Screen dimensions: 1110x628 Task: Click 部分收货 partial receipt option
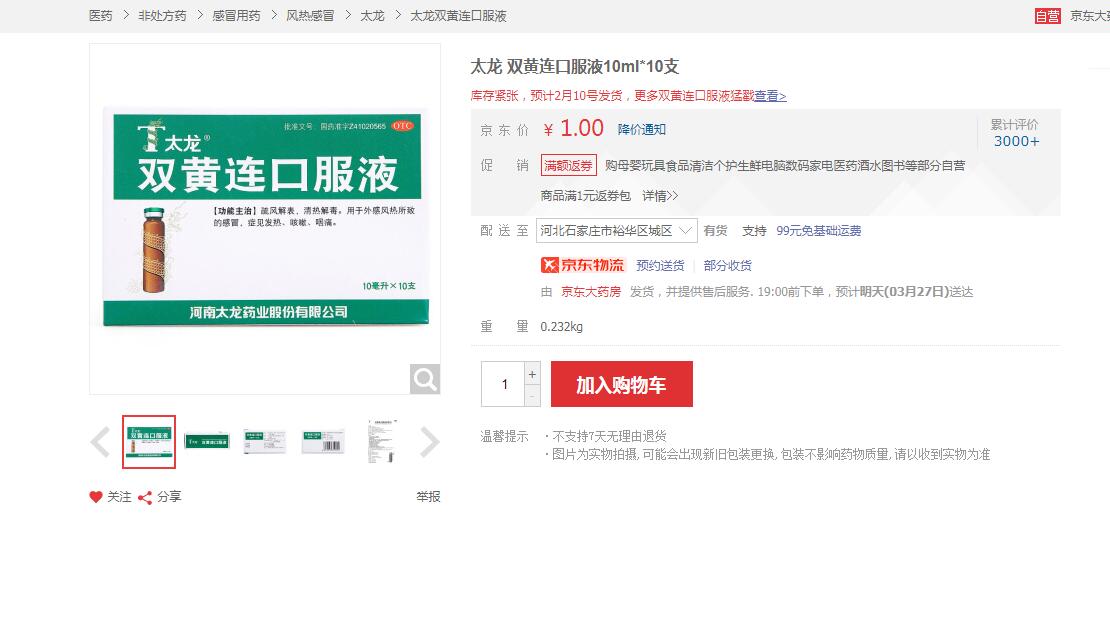(728, 266)
